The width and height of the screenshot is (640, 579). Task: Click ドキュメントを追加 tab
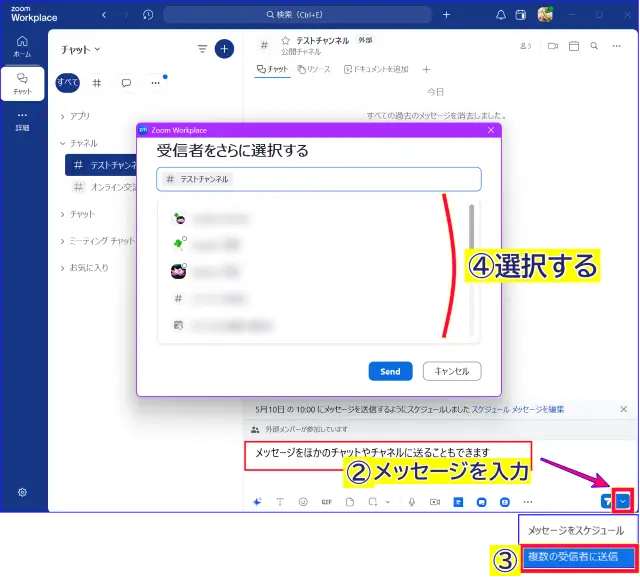pyautogui.click(x=376, y=69)
